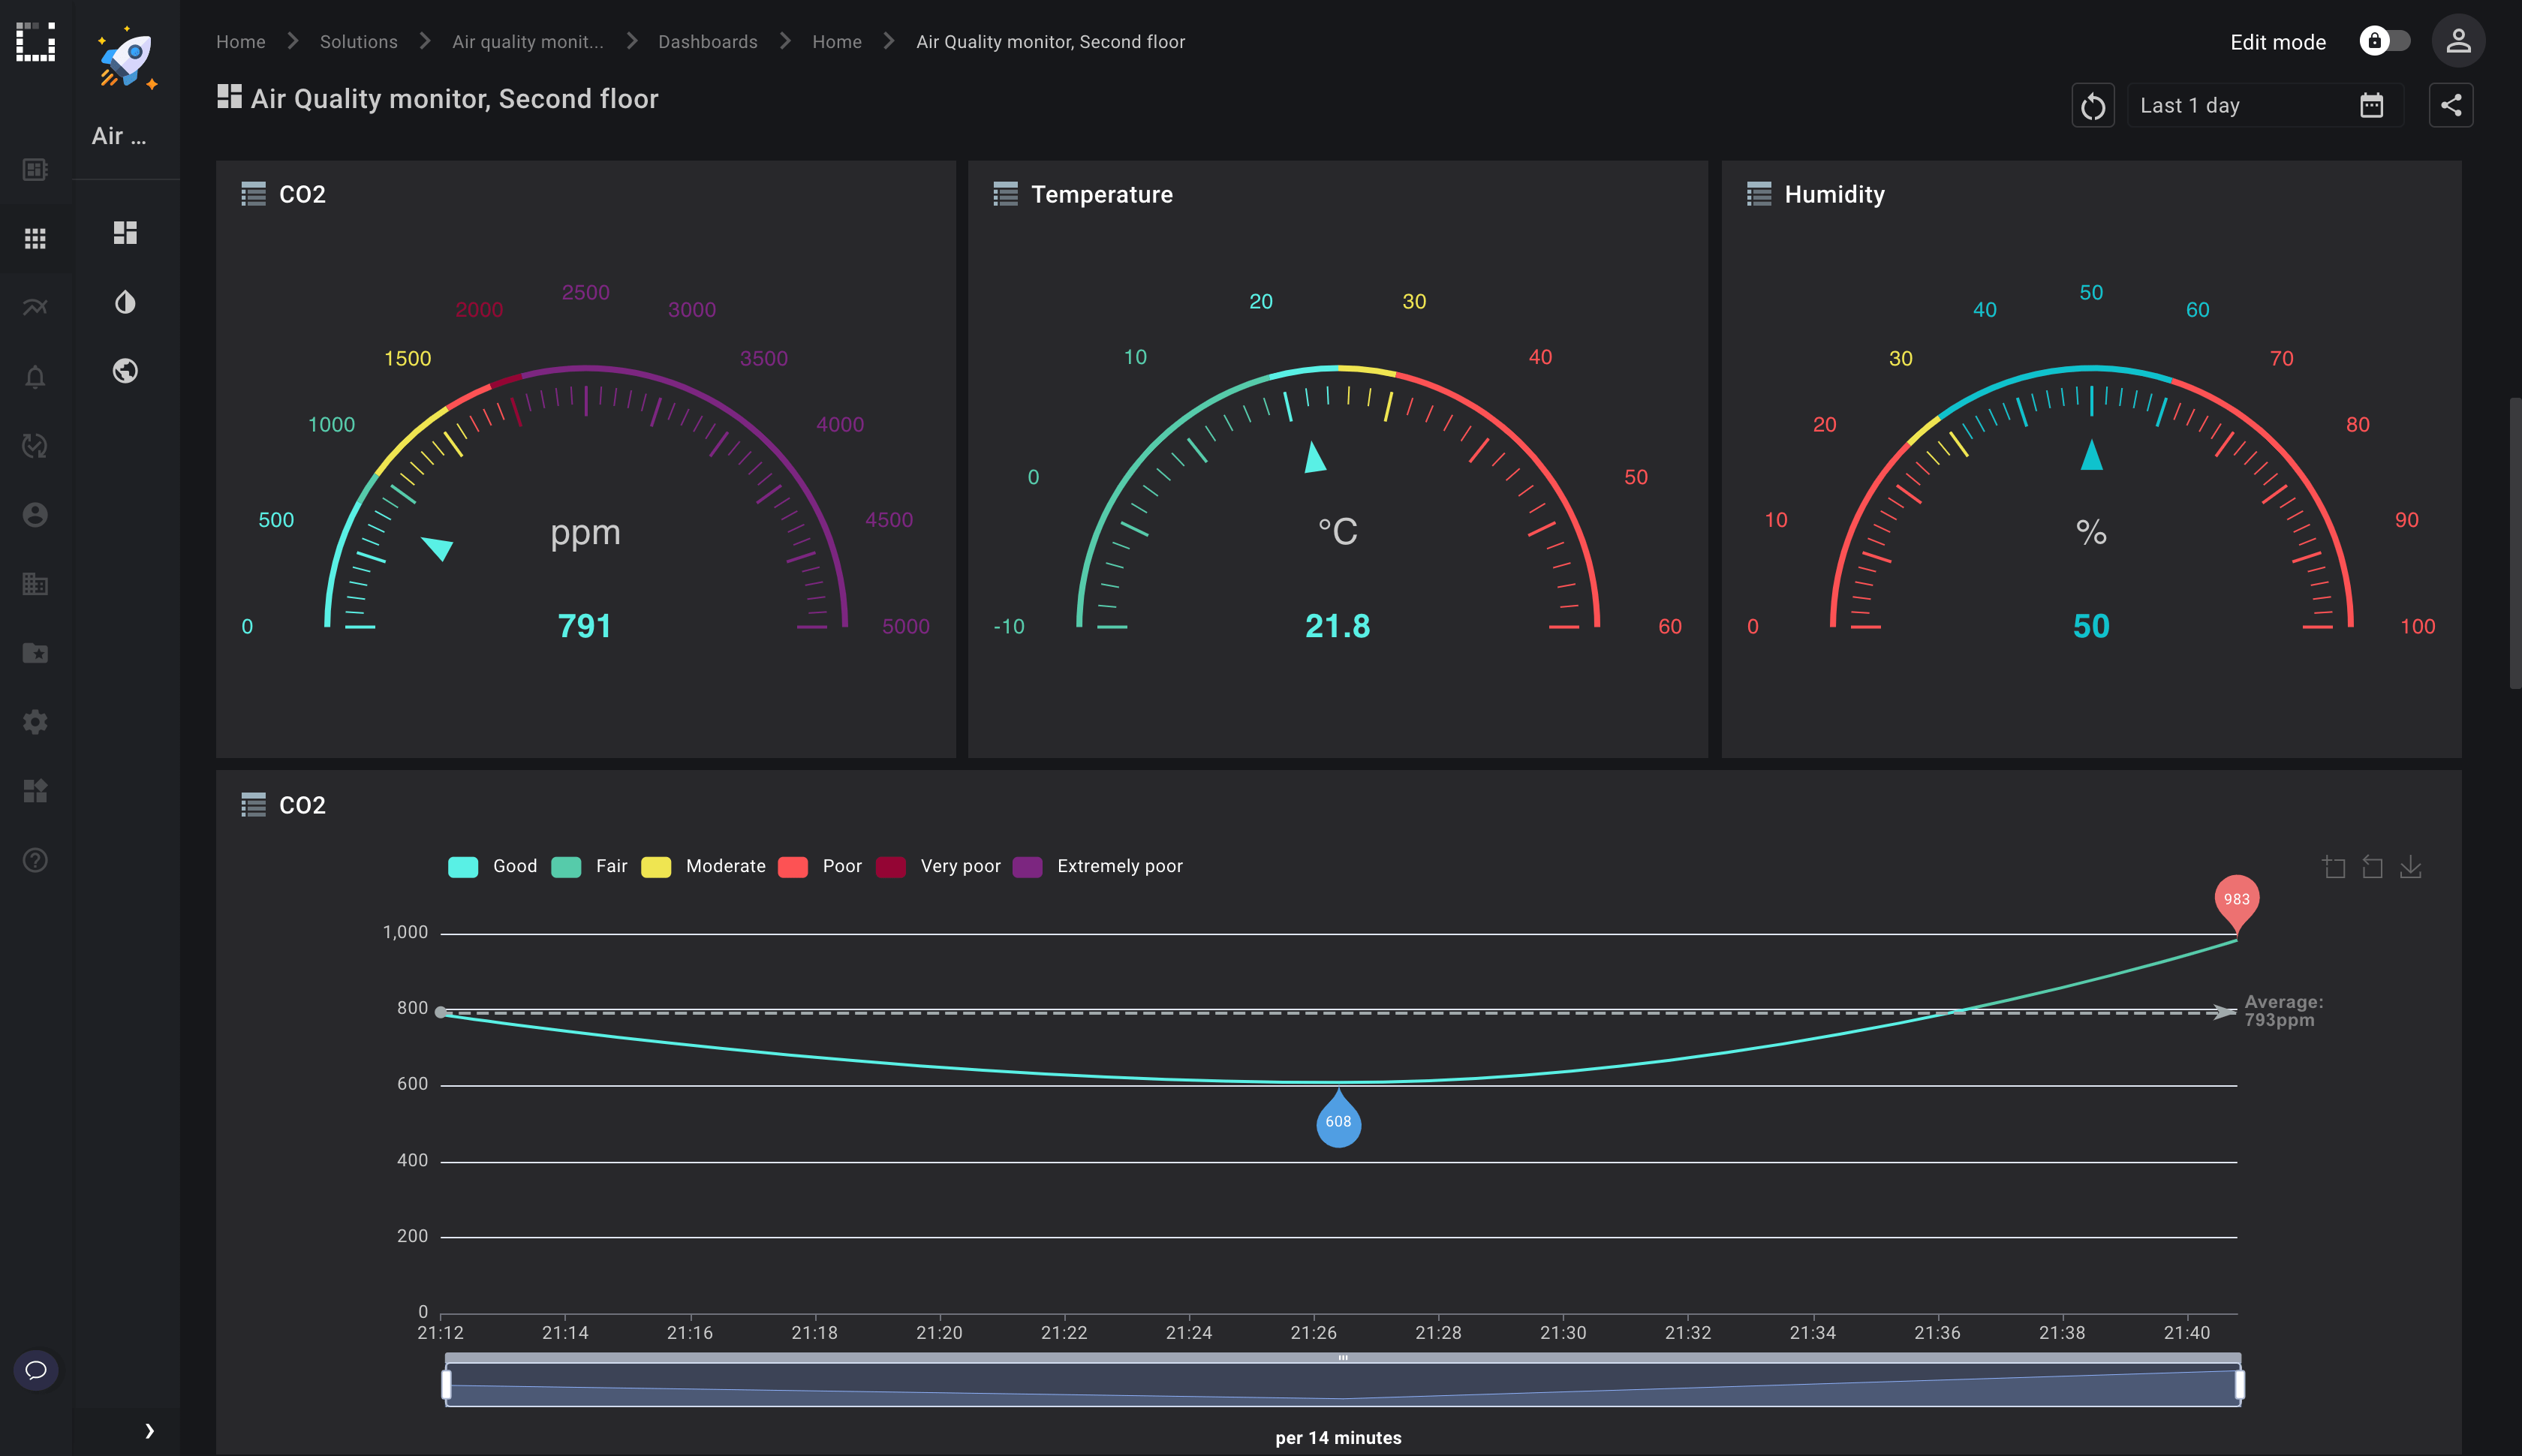Toggle the Good legend series
The width and height of the screenshot is (2522, 1456).
(x=492, y=866)
